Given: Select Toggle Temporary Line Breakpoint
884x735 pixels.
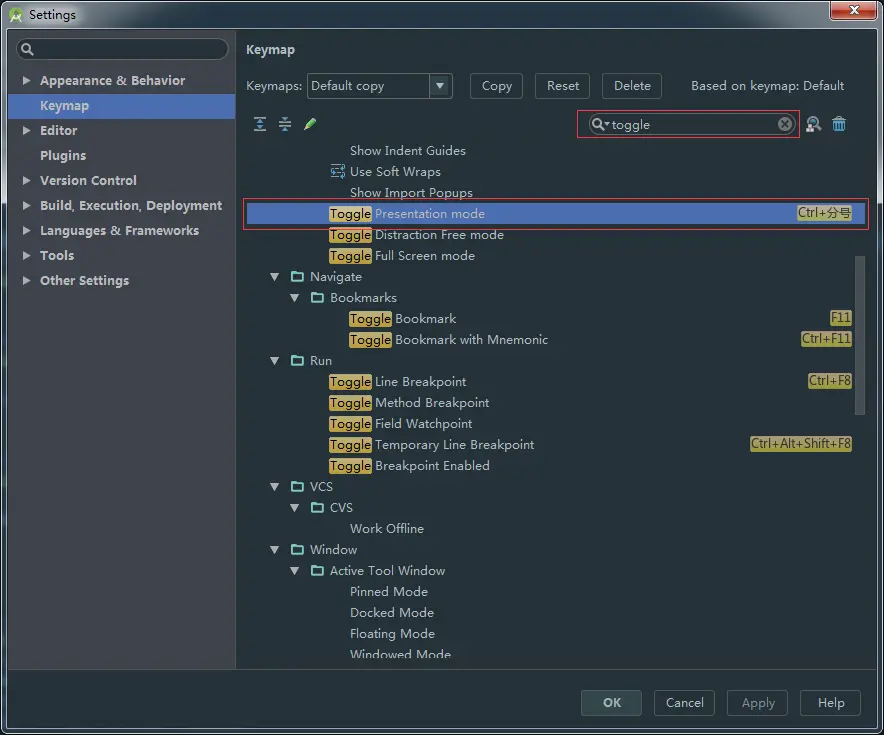Looking at the screenshot, I should pyautogui.click(x=432, y=444).
